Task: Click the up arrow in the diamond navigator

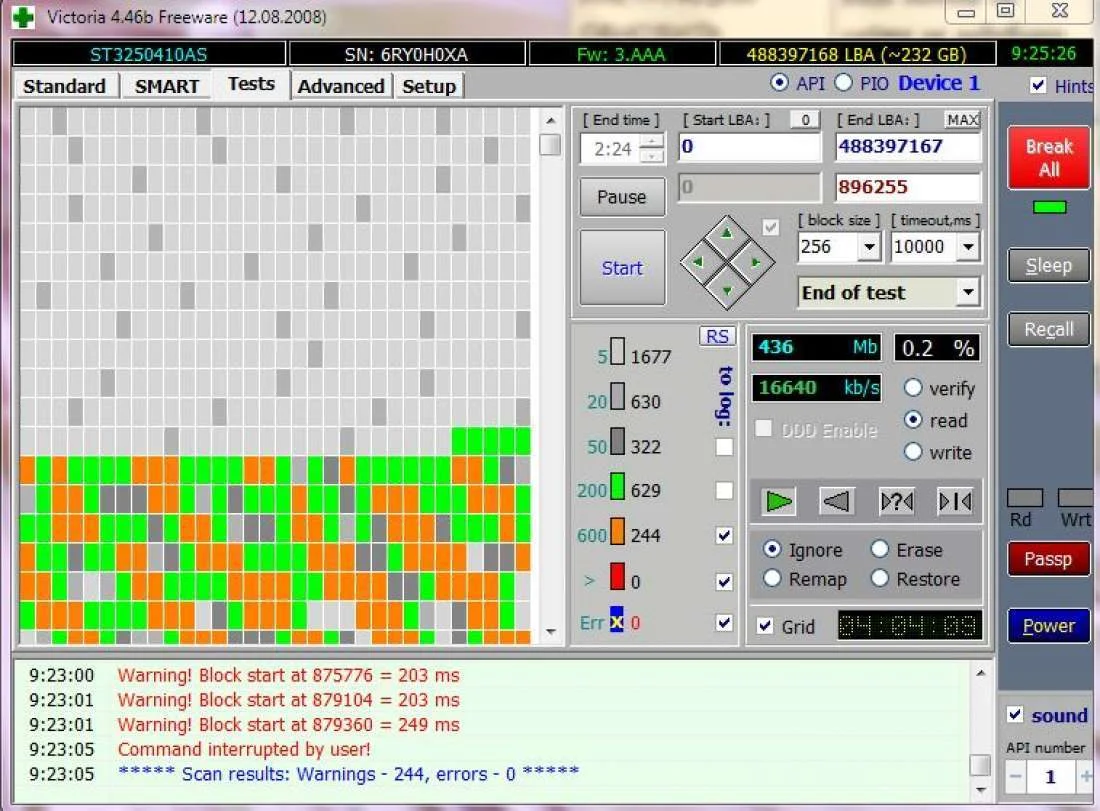Action: (x=727, y=233)
